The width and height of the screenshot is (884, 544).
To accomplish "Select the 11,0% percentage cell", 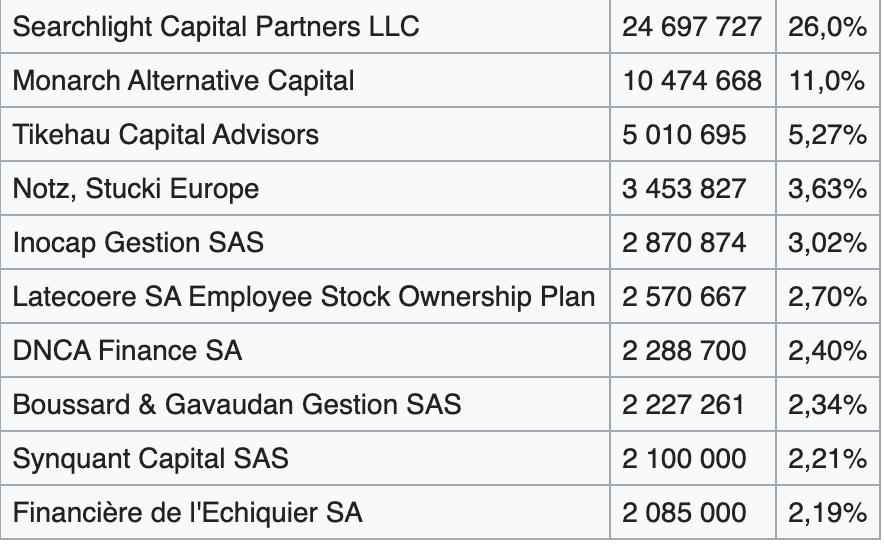I will 828,80.
